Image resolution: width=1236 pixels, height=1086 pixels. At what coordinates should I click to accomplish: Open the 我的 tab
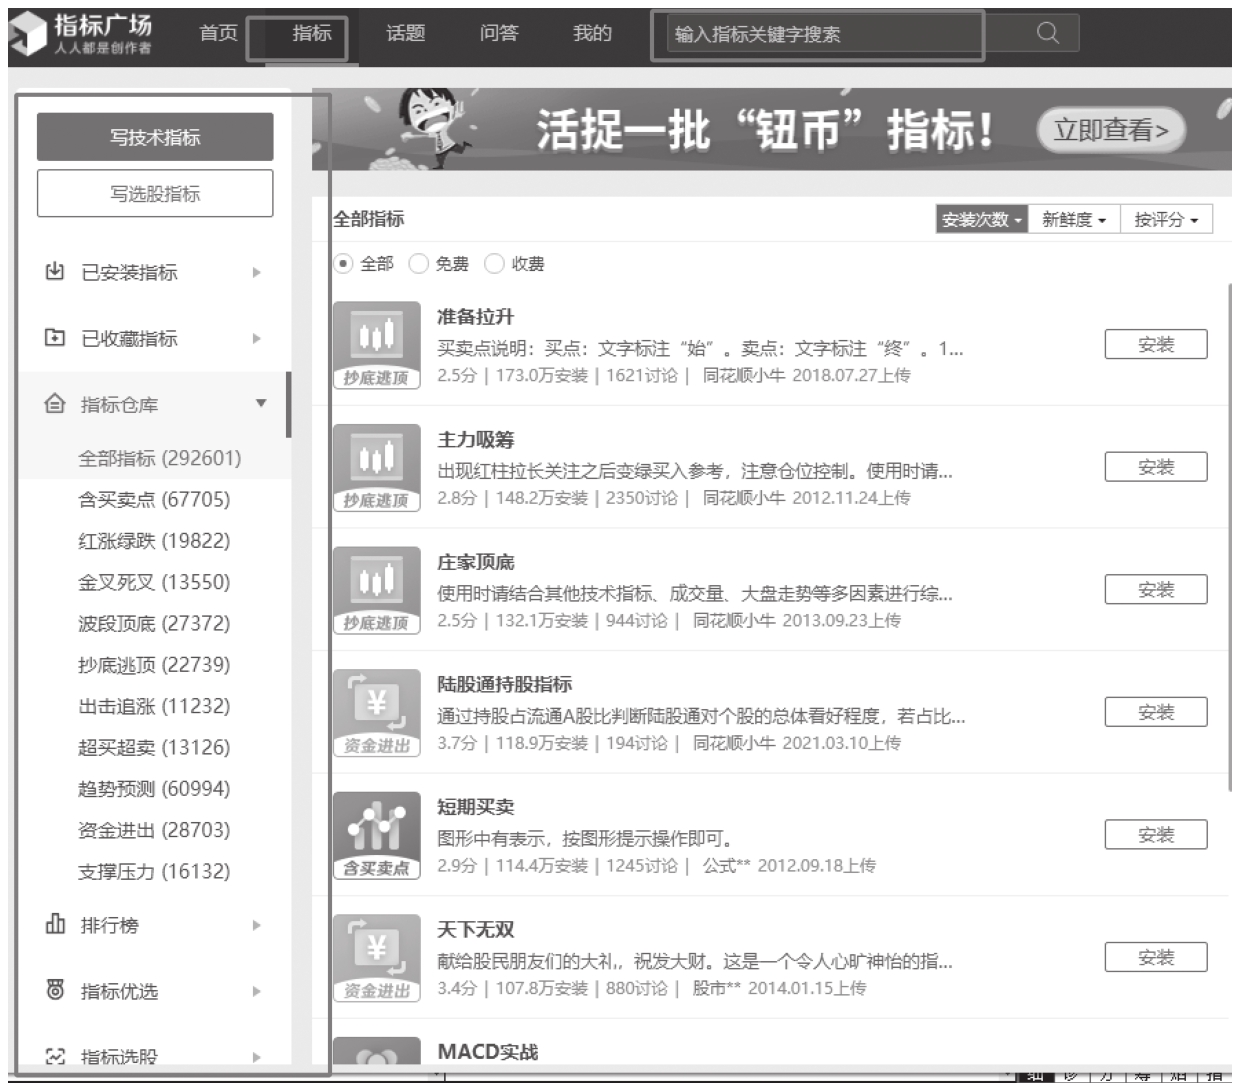(x=592, y=33)
